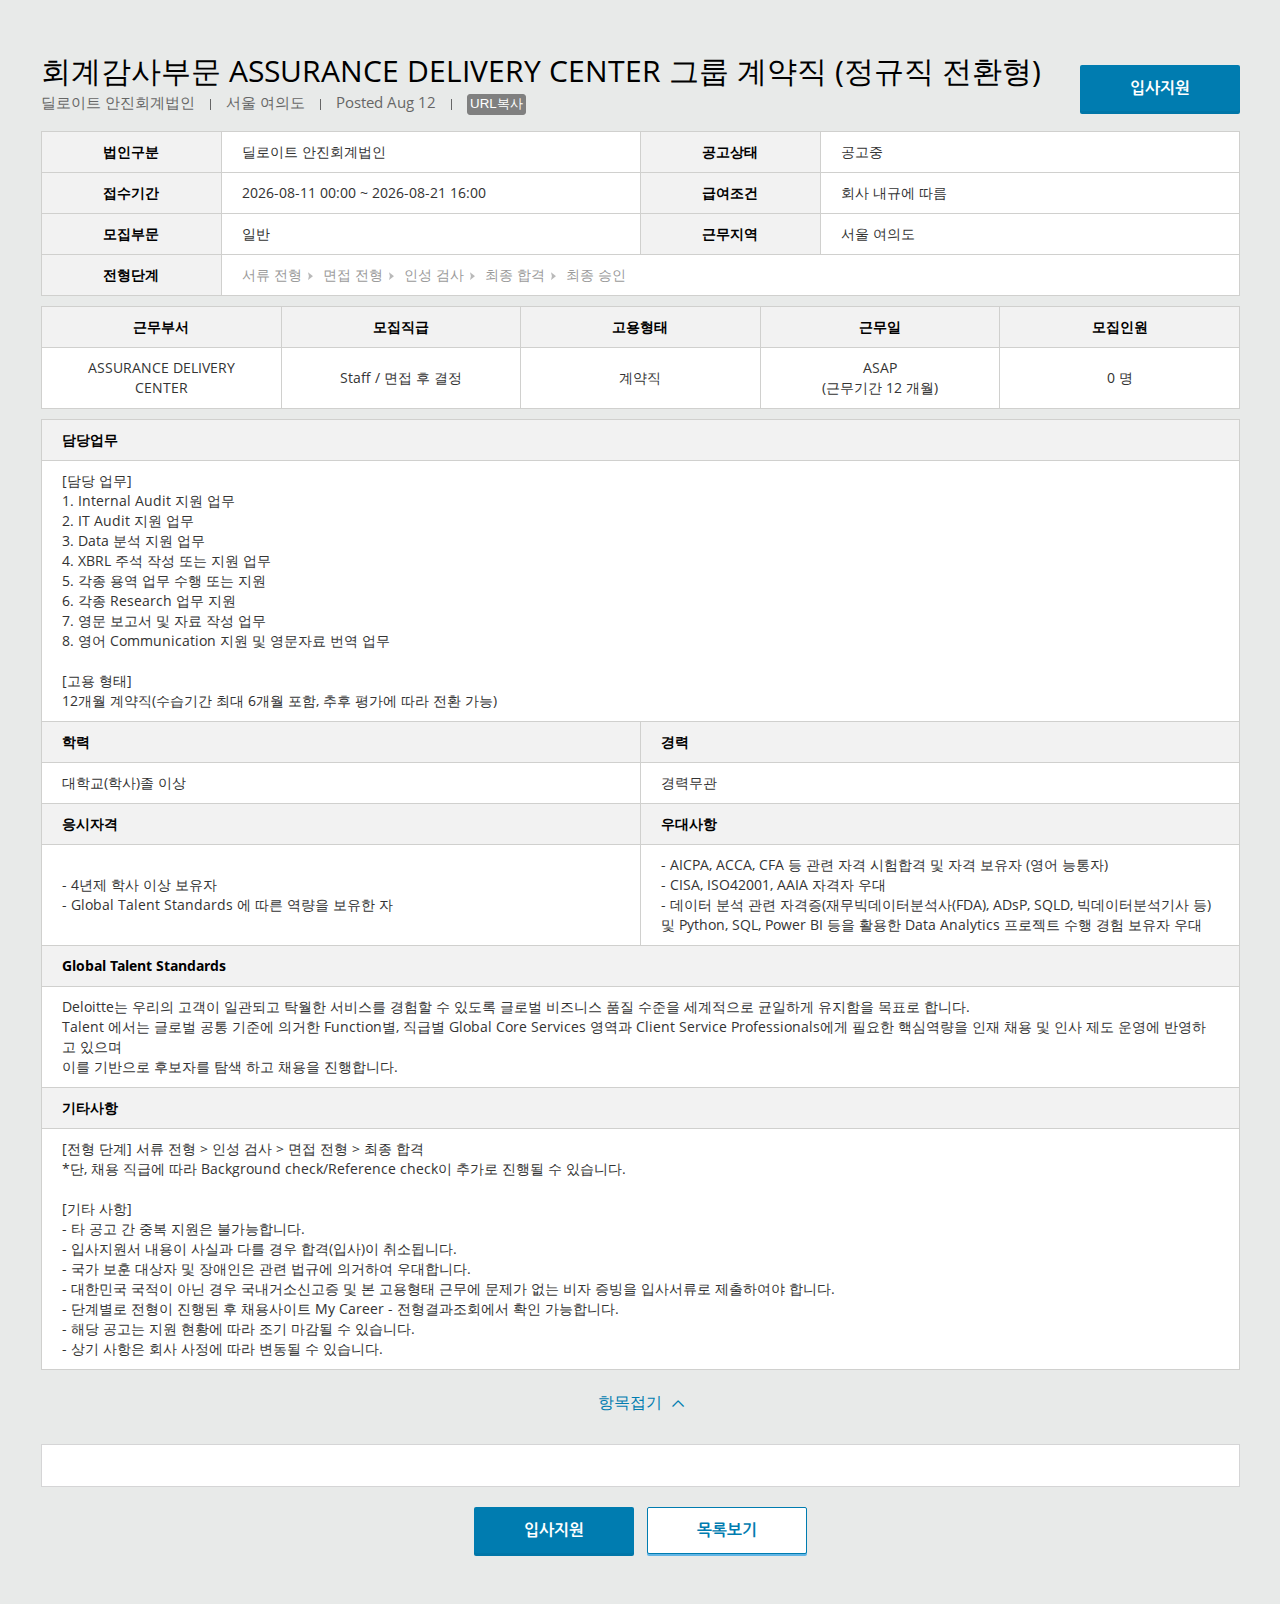Image resolution: width=1280 pixels, height=1604 pixels.
Task: Click the 목록보기 list button
Action: click(726, 1531)
